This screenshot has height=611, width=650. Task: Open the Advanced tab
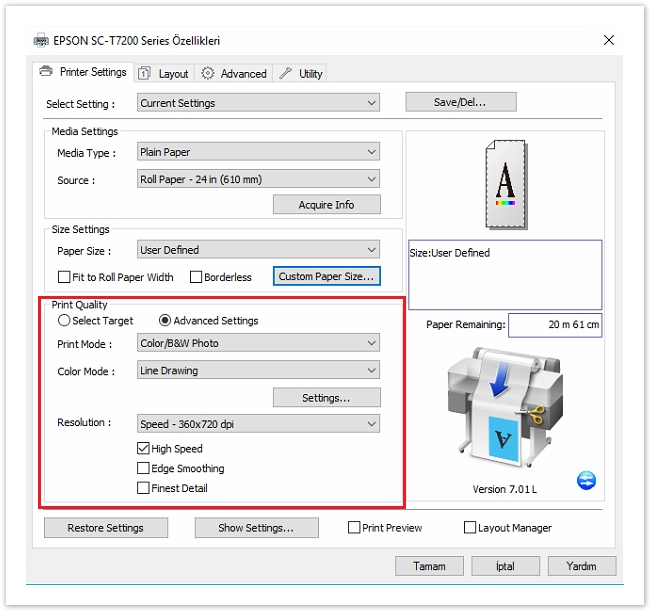(x=234, y=73)
